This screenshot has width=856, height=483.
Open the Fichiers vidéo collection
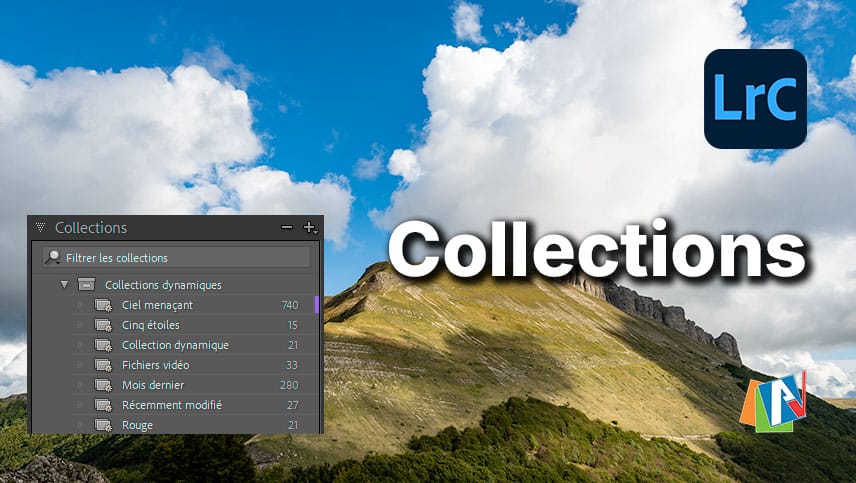point(156,365)
